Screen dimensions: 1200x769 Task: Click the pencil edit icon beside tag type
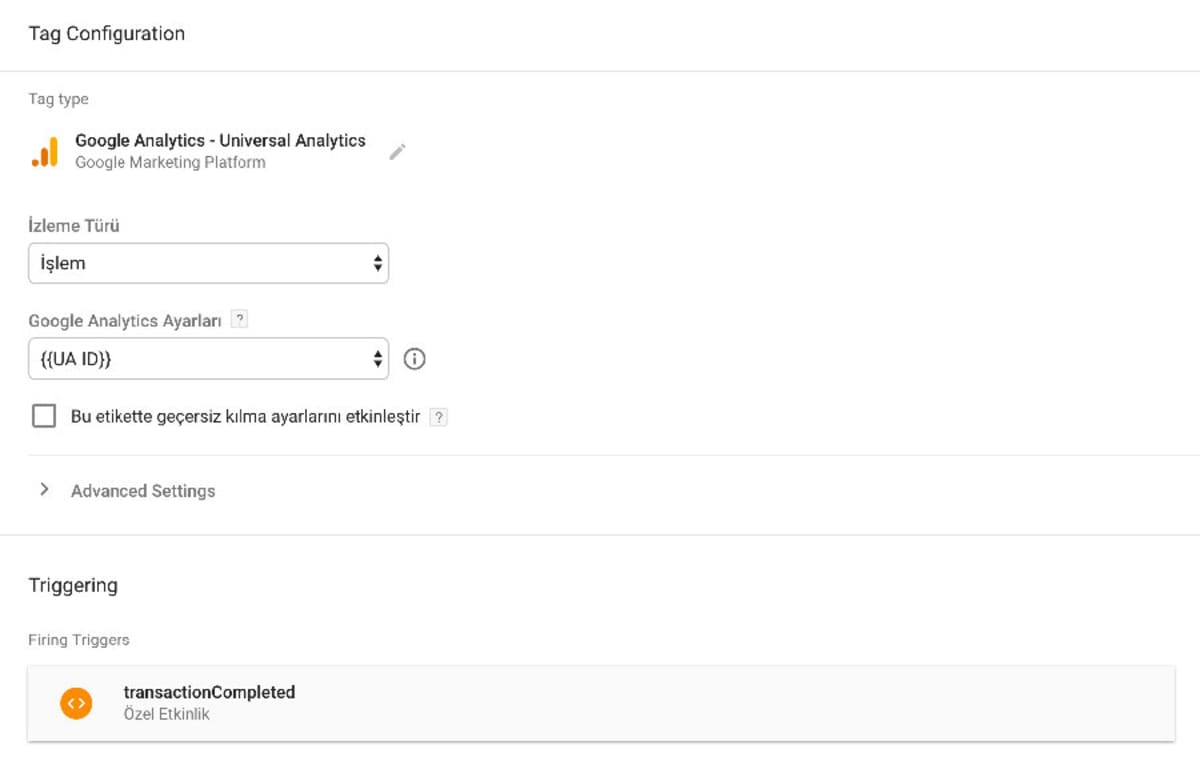[x=397, y=152]
